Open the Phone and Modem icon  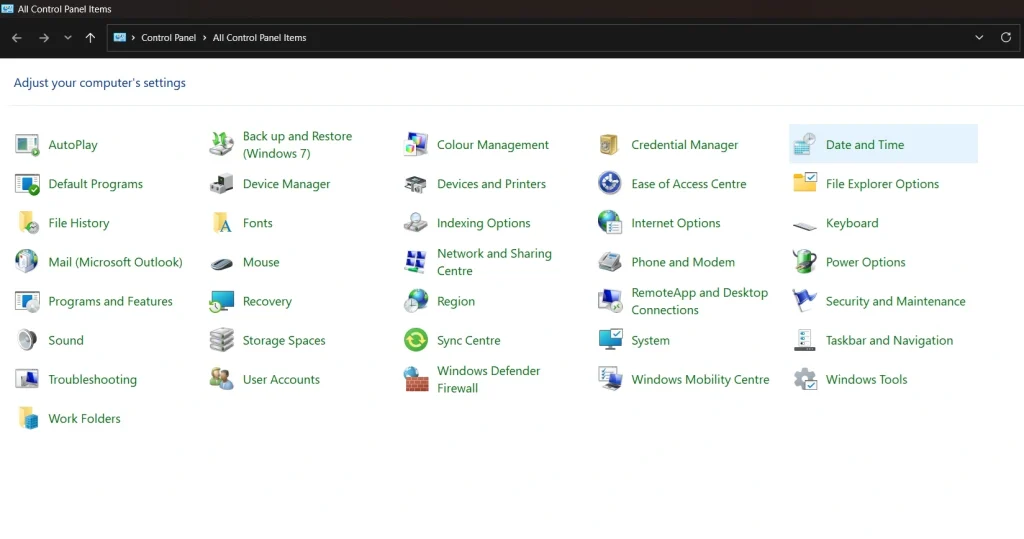[x=609, y=261]
